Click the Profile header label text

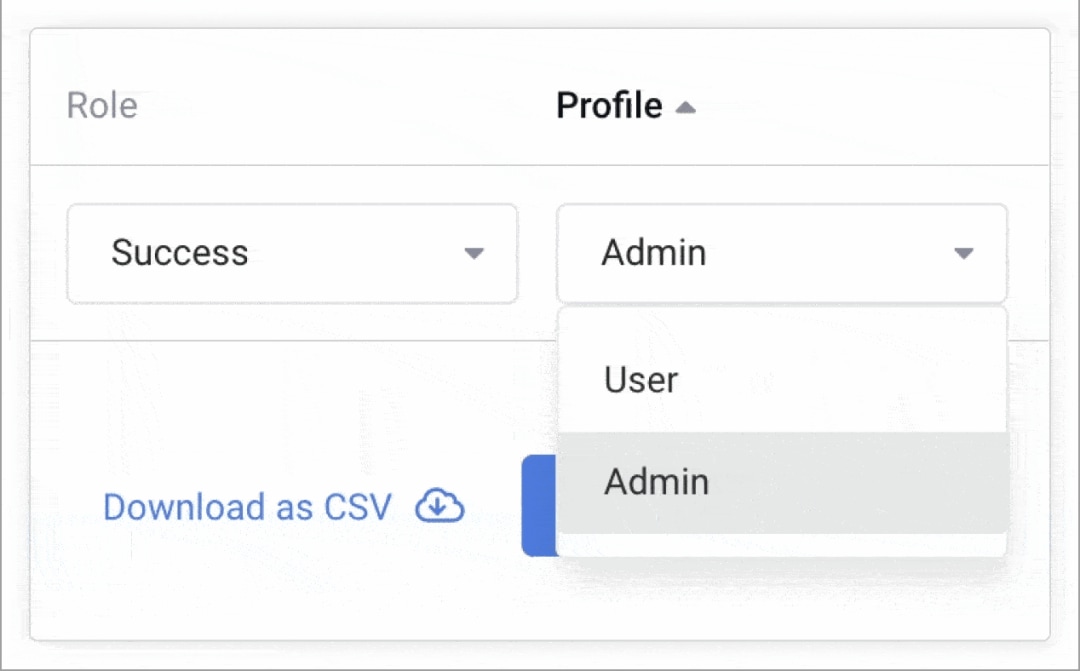[609, 106]
